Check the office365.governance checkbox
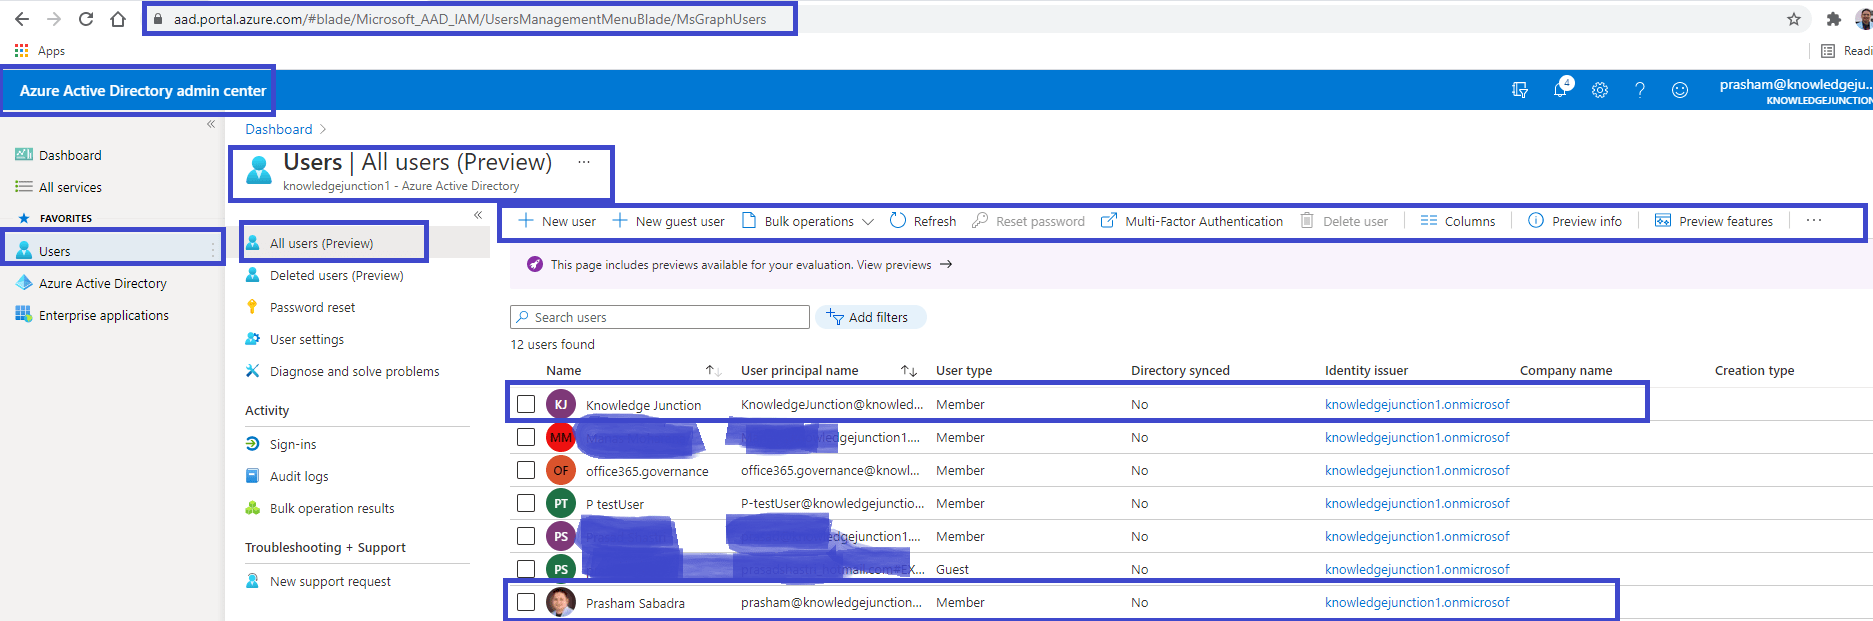Screen dimensions: 1873x621 (526, 470)
